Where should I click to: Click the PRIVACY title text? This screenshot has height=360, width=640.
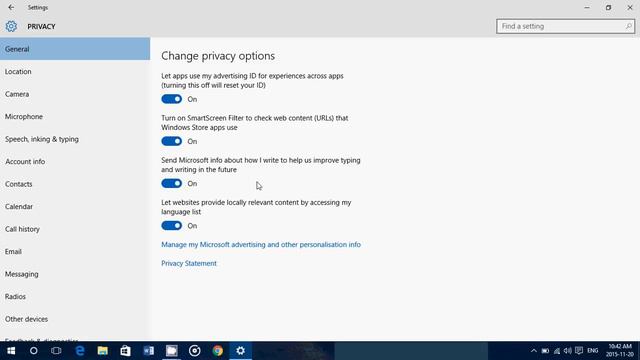[41, 27]
